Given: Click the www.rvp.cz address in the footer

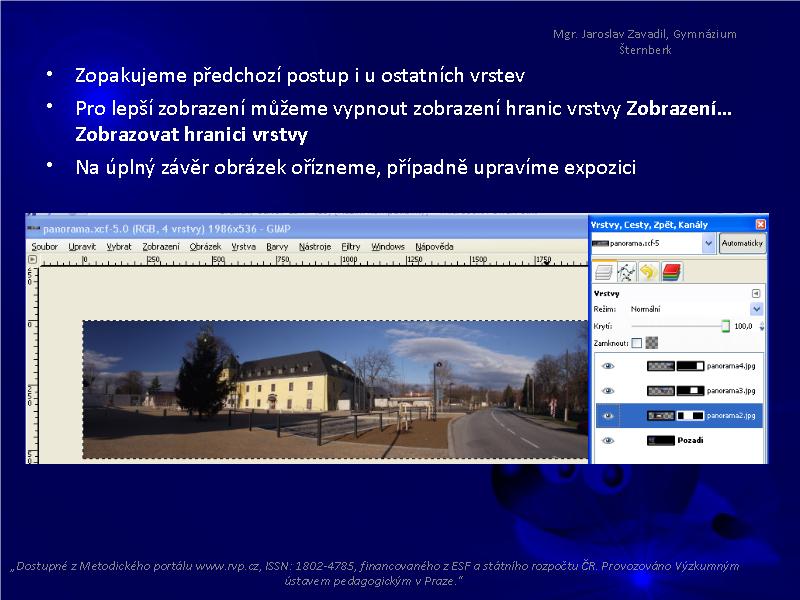Looking at the screenshot, I should (x=228, y=566).
